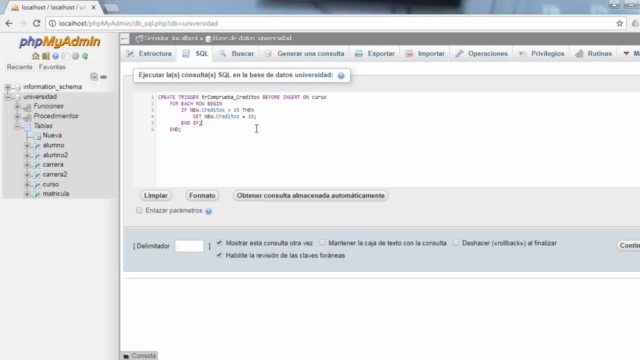Open the Exportar tab
640x360 pixels.
pos(375,53)
